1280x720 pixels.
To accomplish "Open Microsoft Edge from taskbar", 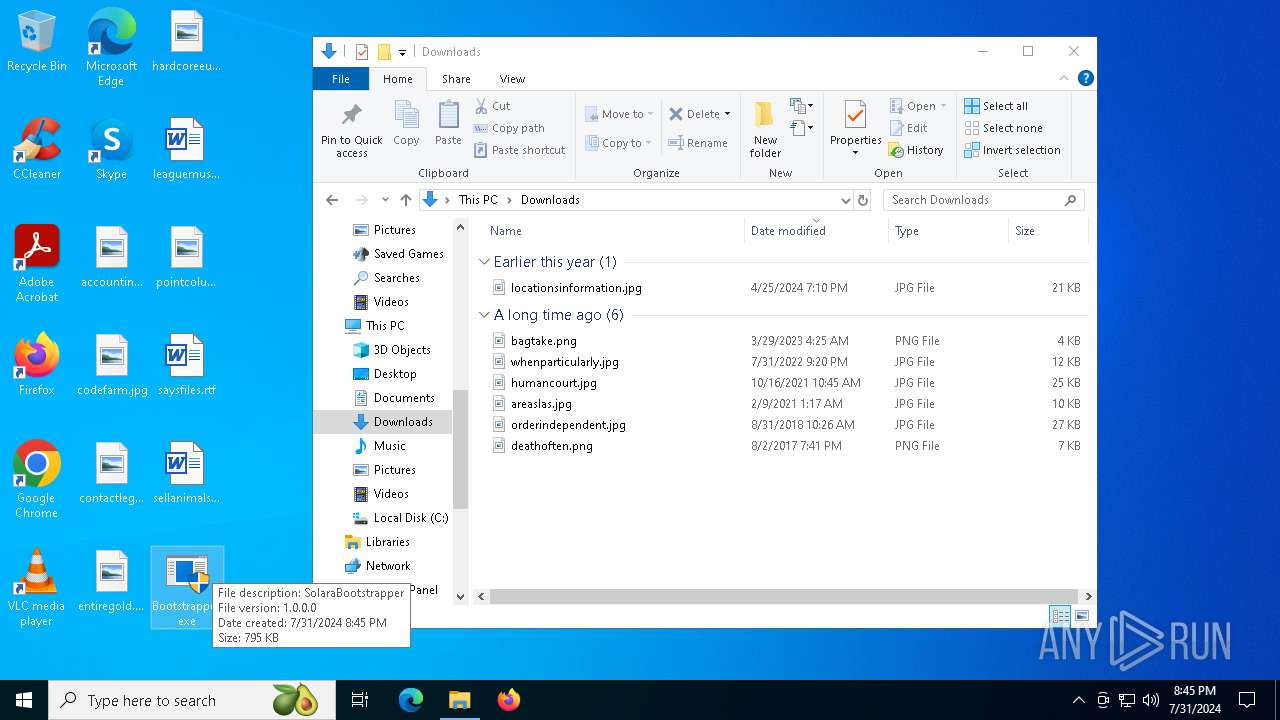I will point(411,700).
